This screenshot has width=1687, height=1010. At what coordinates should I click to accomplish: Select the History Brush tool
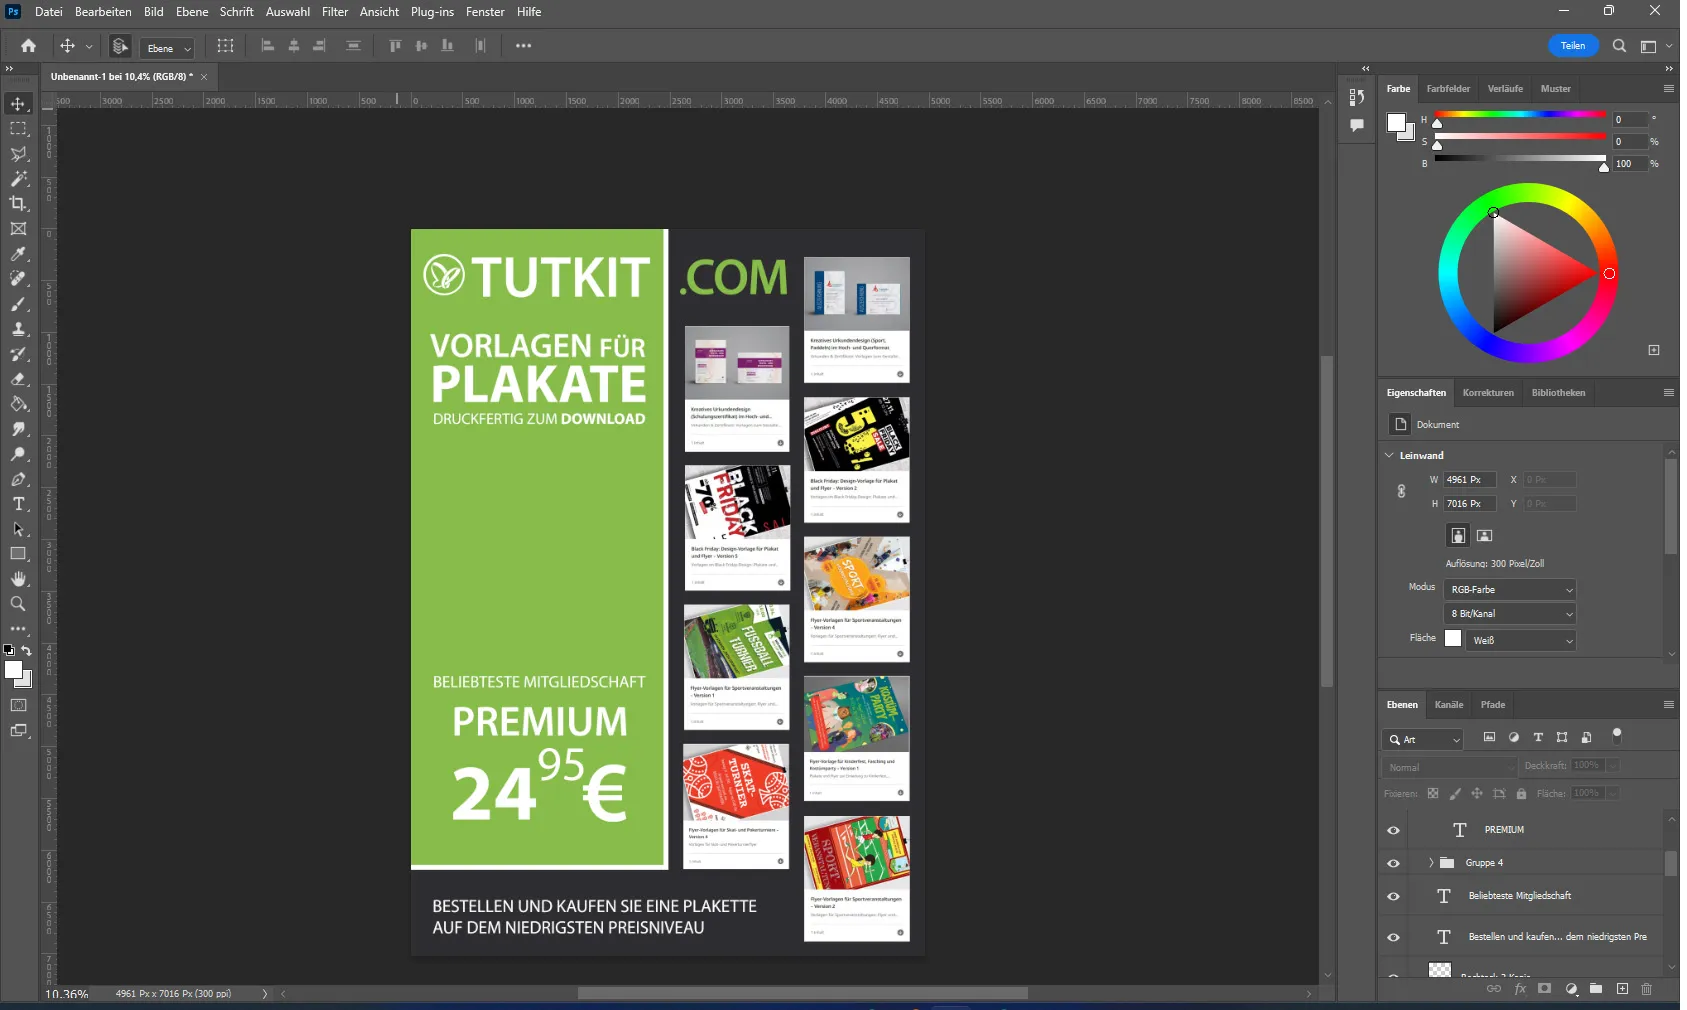18,354
